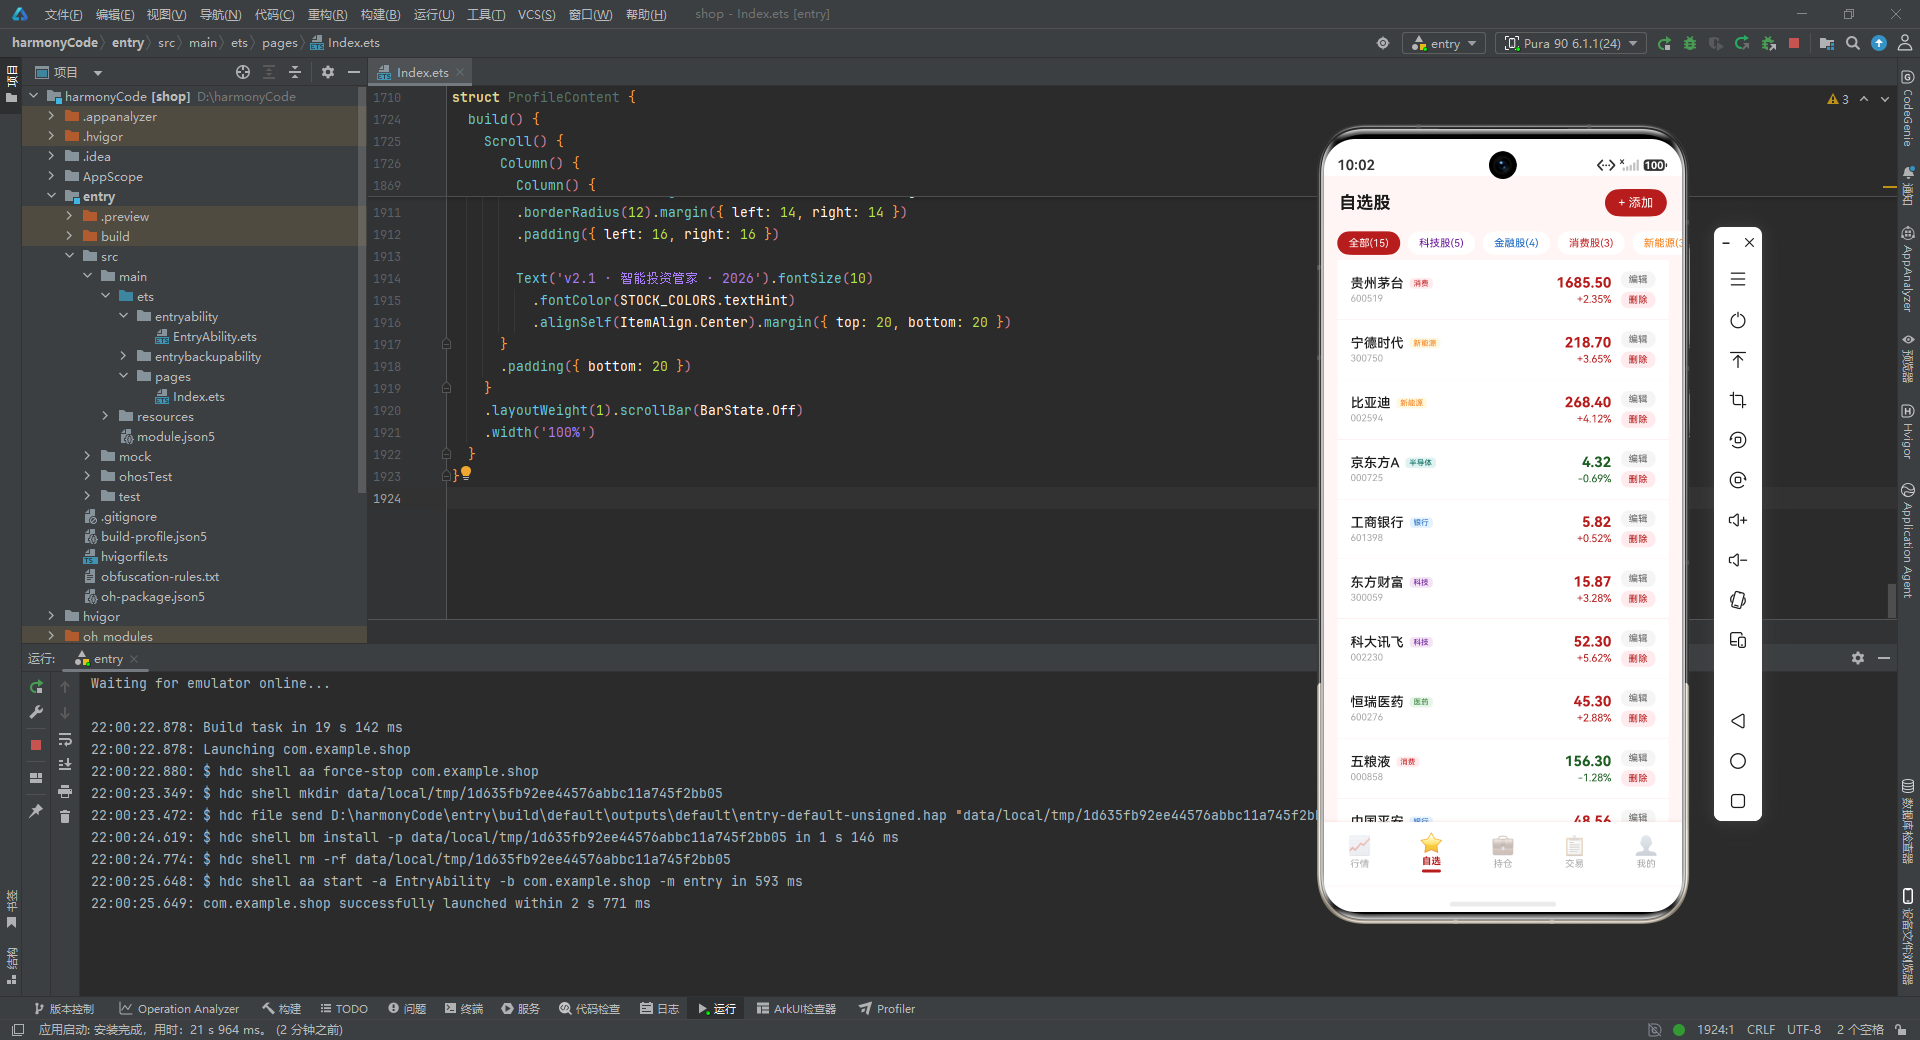Select the 科技股(5) filter chip
The image size is (1920, 1040).
point(1441,243)
